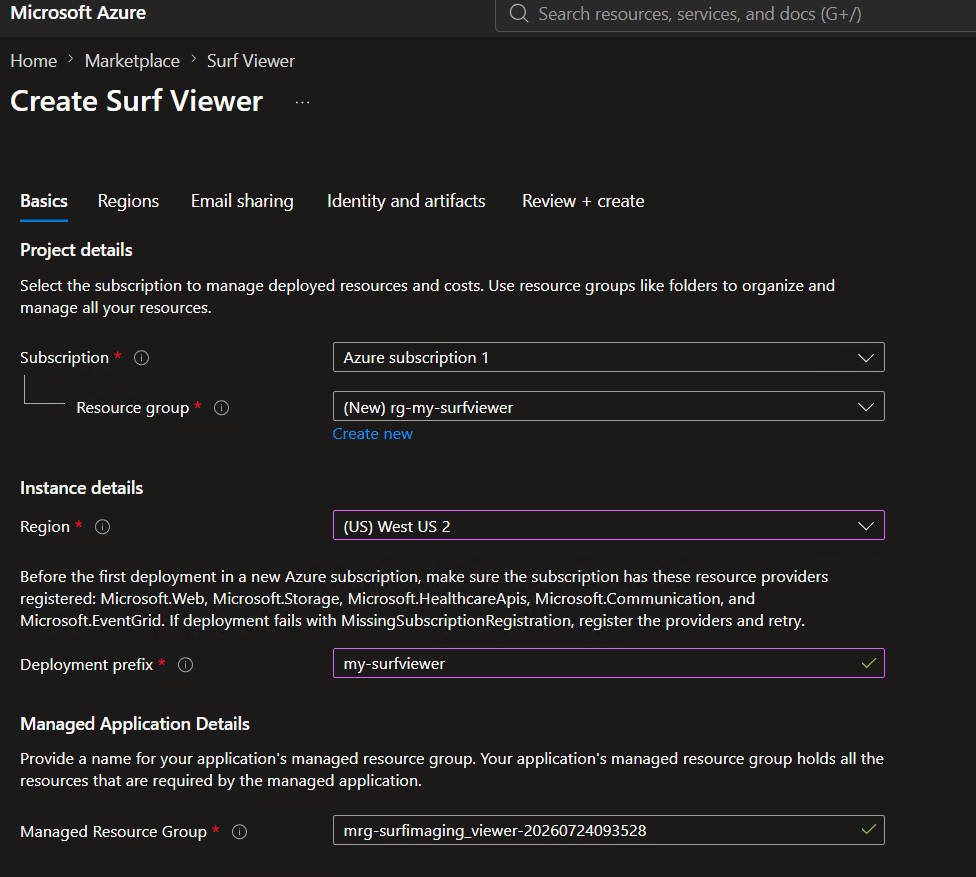Go to the Review + create tab
Viewport: 976px width, 877px height.
tap(583, 201)
